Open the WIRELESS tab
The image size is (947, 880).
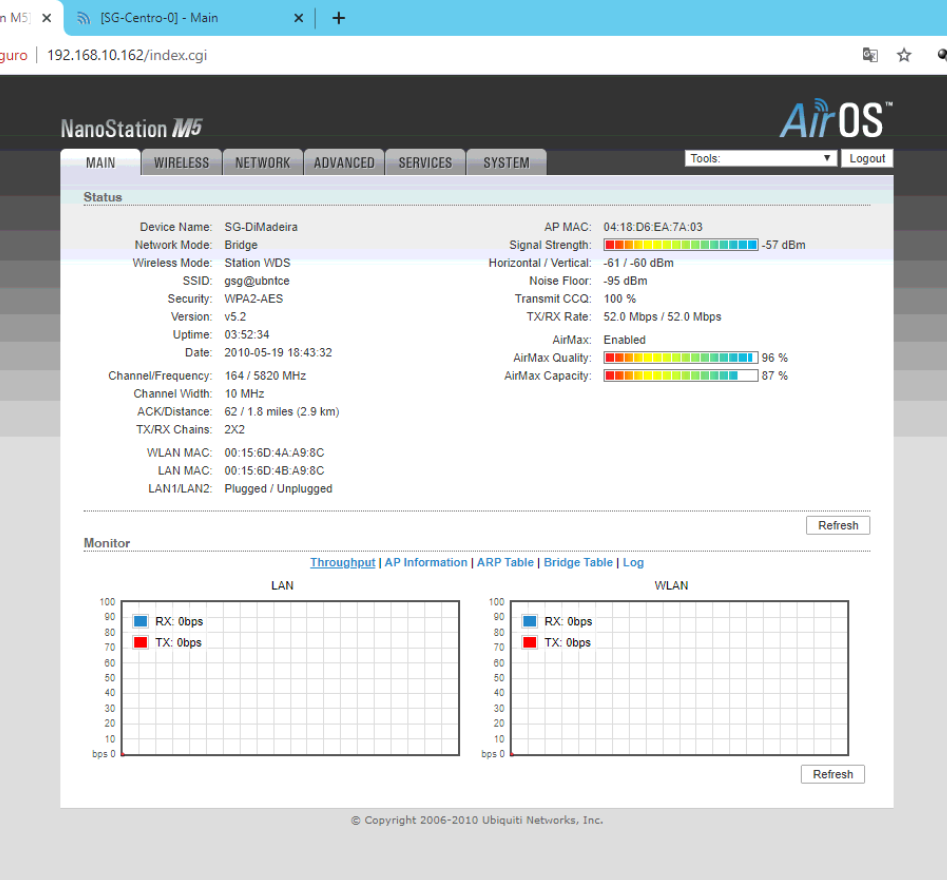pyautogui.click(x=181, y=162)
